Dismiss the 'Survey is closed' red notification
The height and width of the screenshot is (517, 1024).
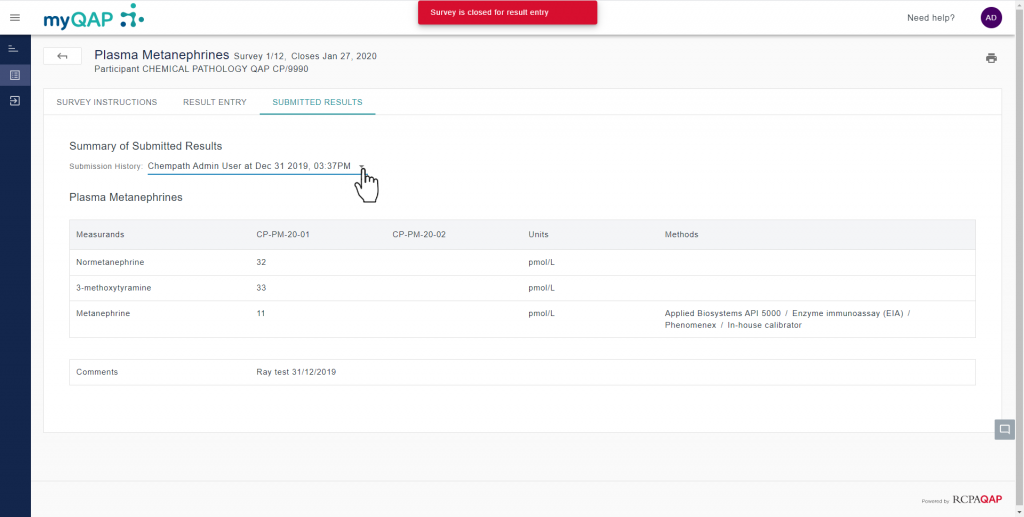coord(507,12)
